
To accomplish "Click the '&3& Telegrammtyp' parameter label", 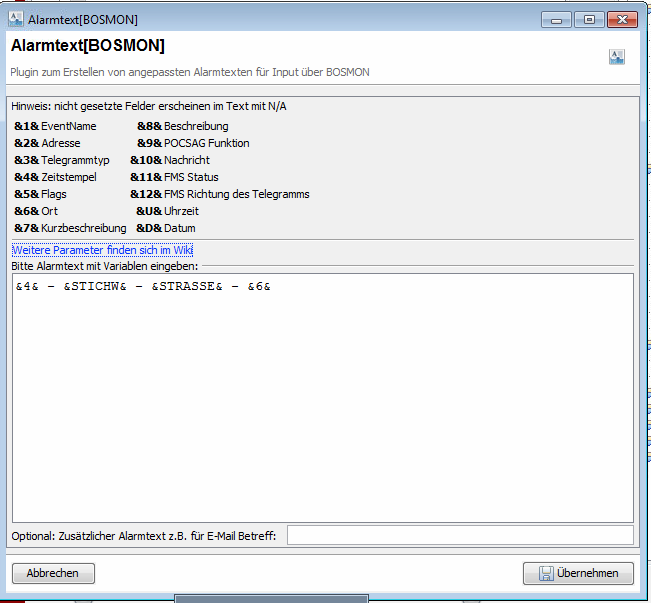I will pos(62,160).
